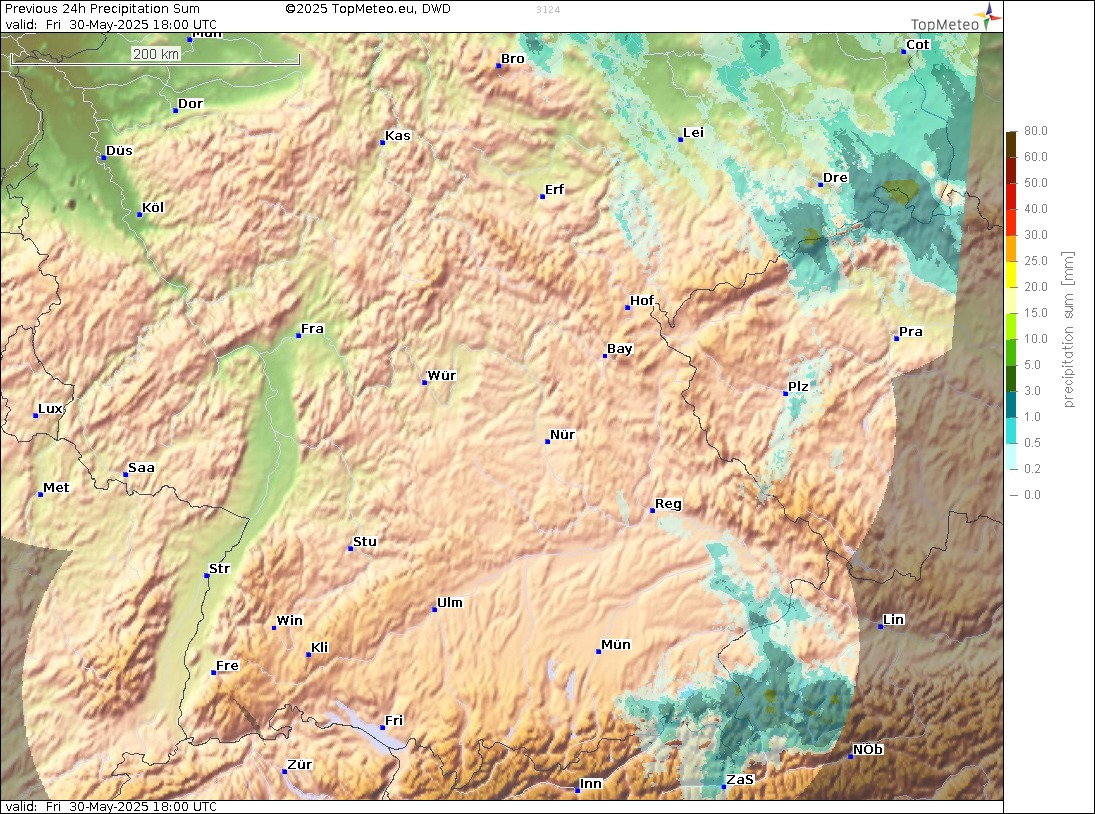1095x814 pixels.
Task: Select the ZaS city label
Action: tap(740, 780)
